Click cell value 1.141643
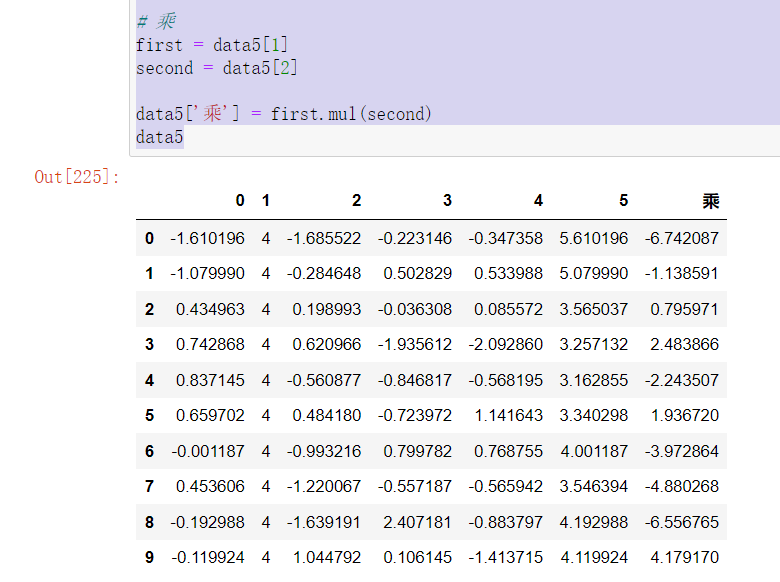The width and height of the screenshot is (780, 582). (508, 415)
